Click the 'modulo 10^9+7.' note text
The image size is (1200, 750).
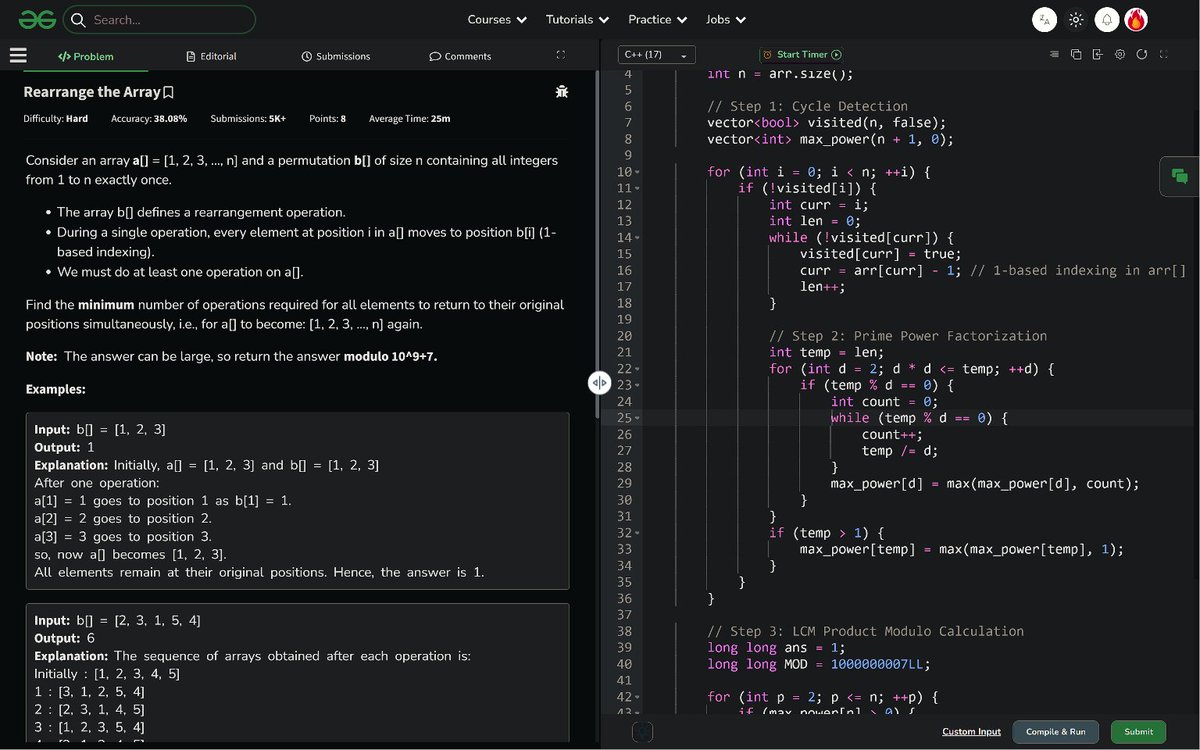click(390, 356)
